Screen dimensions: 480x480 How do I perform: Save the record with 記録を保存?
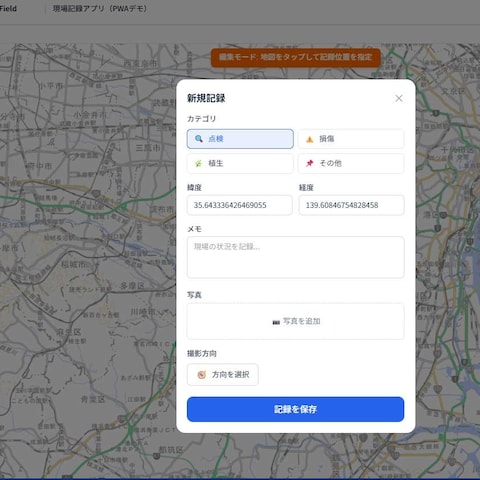295,409
